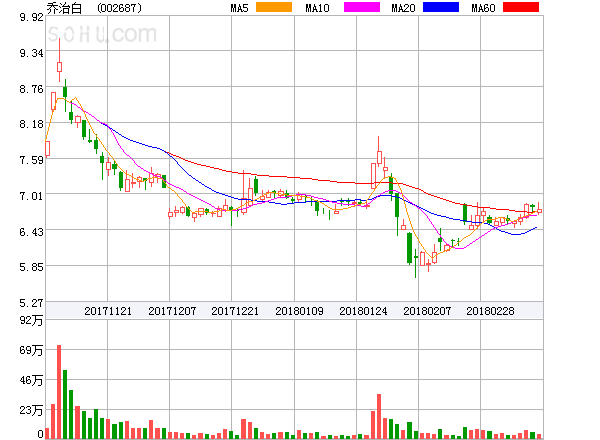
Task: Click the 20171207 date label
Action: [172, 311]
